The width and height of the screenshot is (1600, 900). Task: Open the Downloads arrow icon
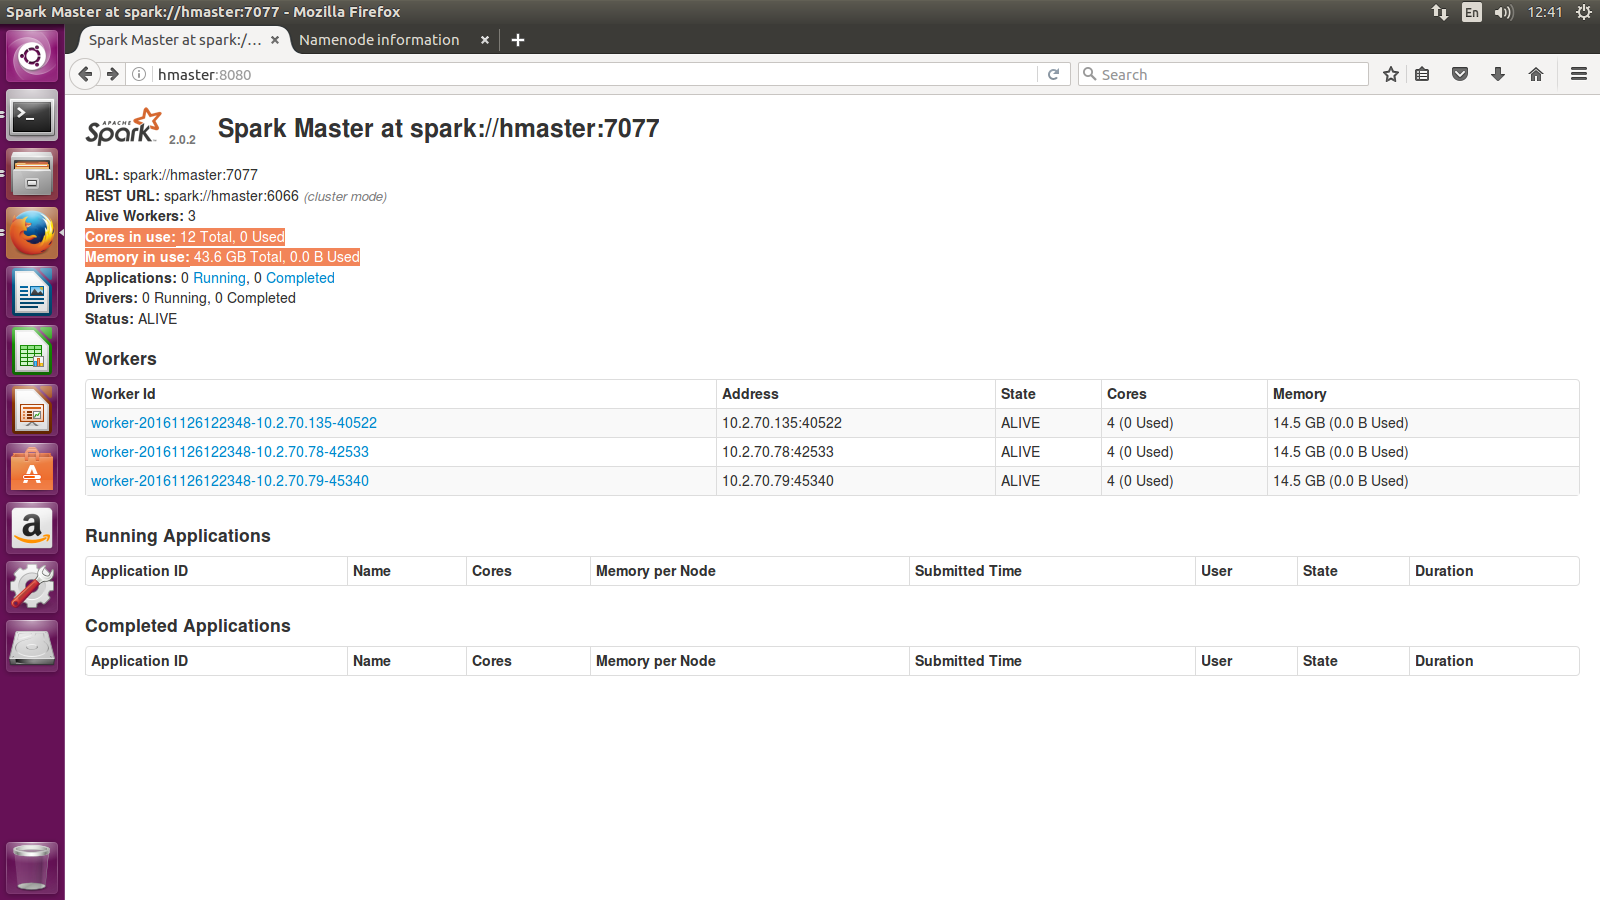(x=1498, y=74)
